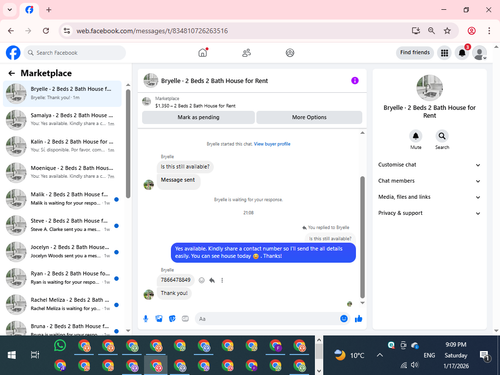Open Bryelle listing photo in right panel

[430, 88]
